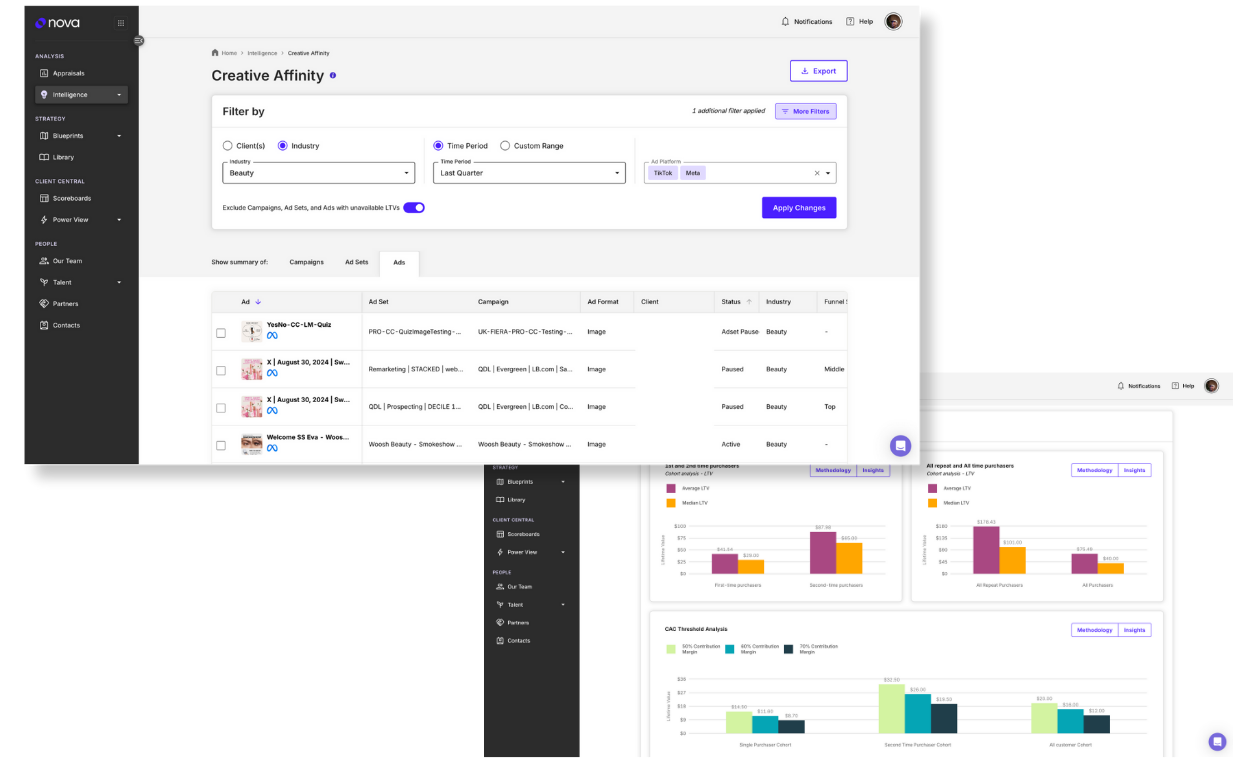Toggle off Exclude unavailable LTVs switch
1234x758 pixels.
(414, 208)
